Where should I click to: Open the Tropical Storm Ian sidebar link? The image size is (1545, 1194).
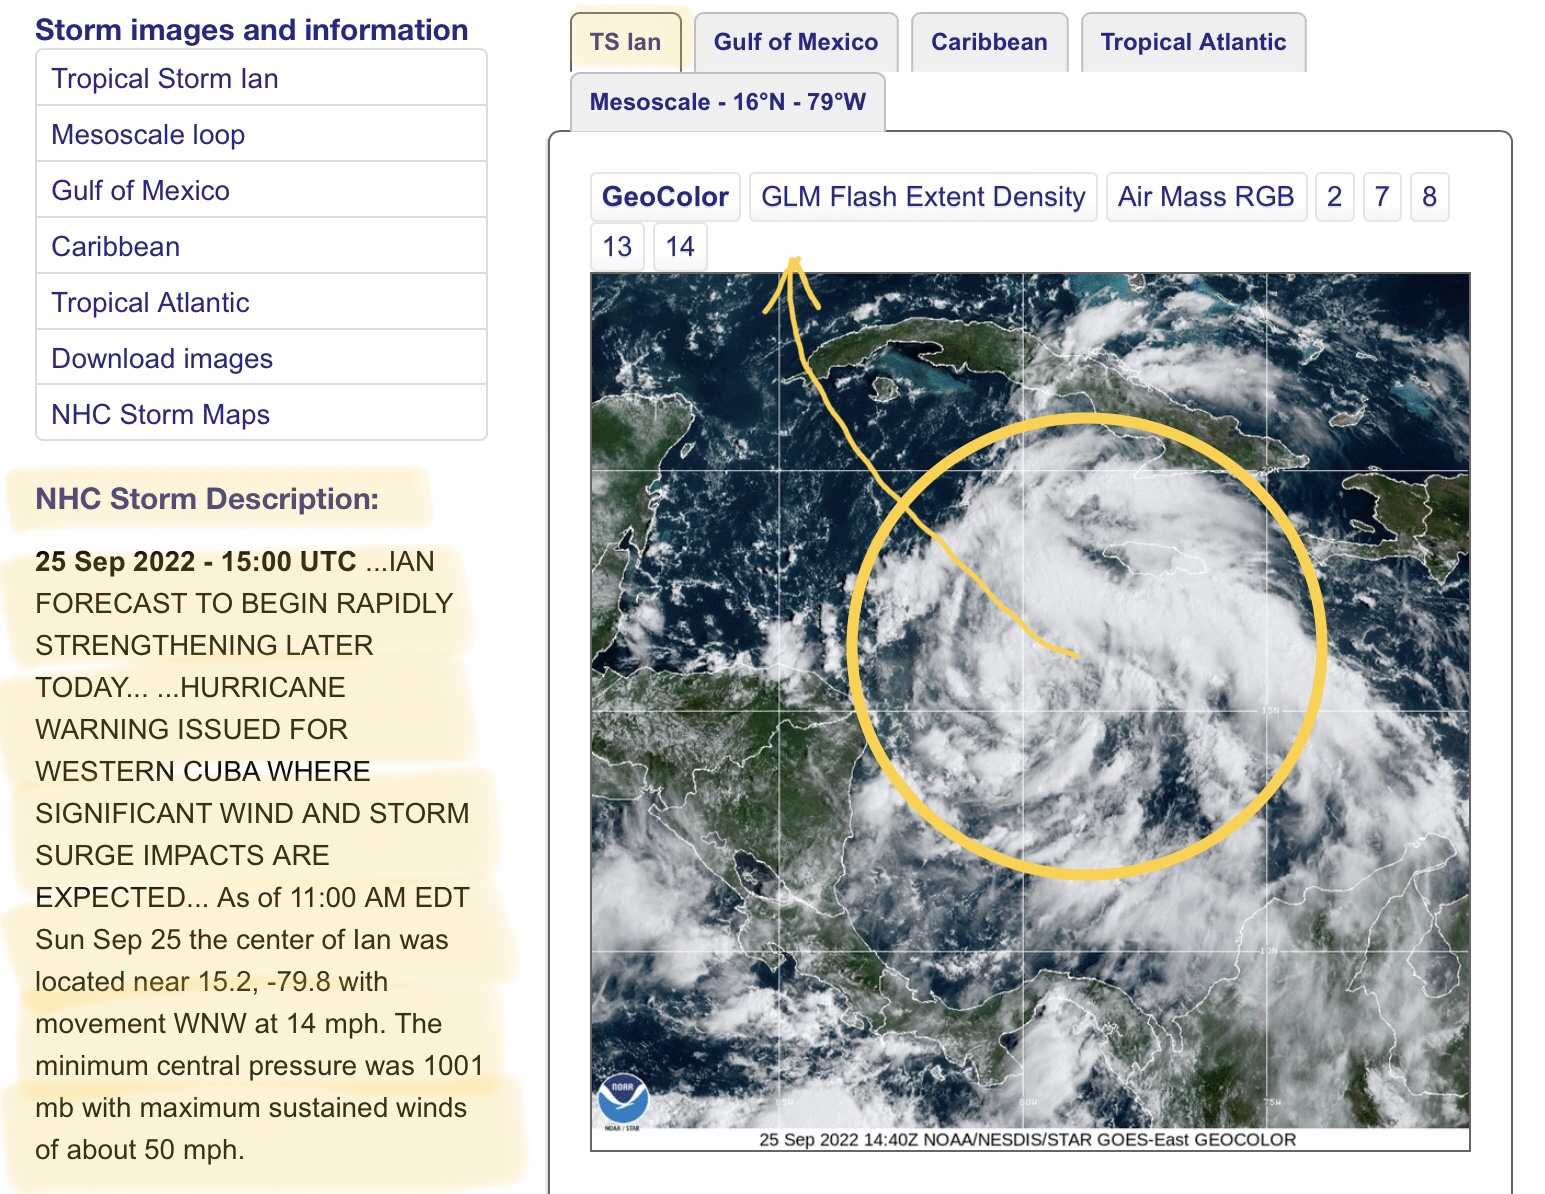pyautogui.click(x=261, y=78)
